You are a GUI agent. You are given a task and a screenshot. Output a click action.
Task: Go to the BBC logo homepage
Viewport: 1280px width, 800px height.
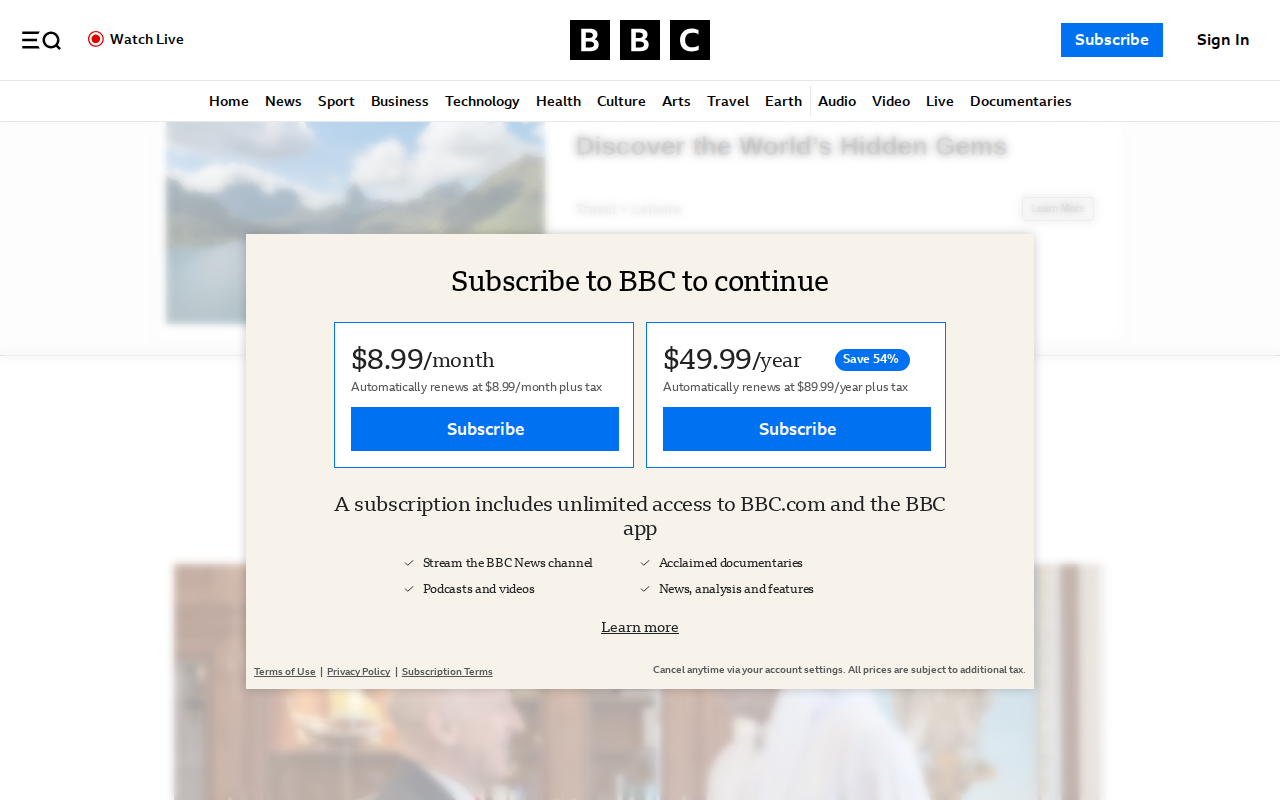(640, 40)
